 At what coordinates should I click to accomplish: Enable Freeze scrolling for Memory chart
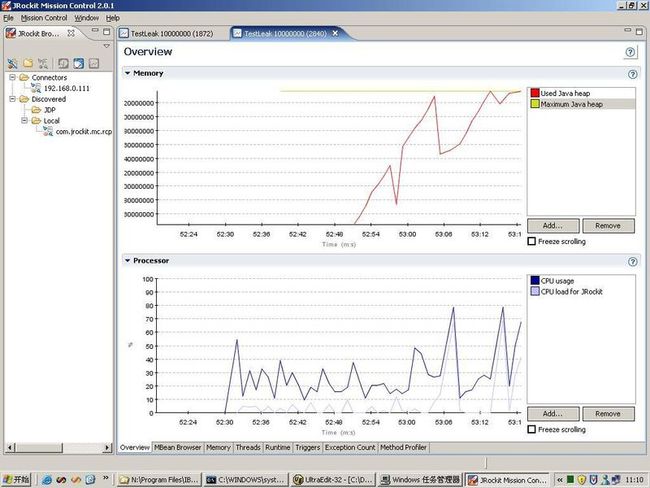pyautogui.click(x=531, y=241)
